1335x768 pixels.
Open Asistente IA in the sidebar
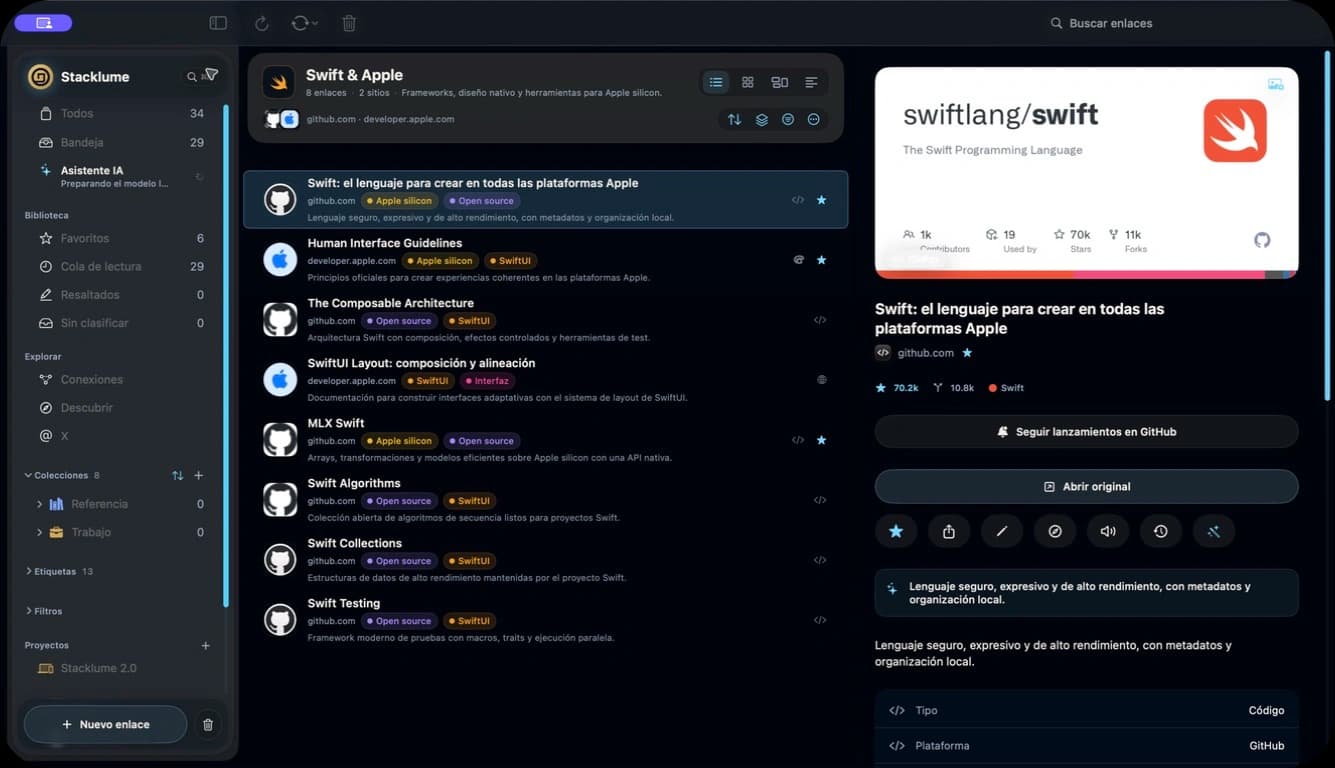coord(121,176)
